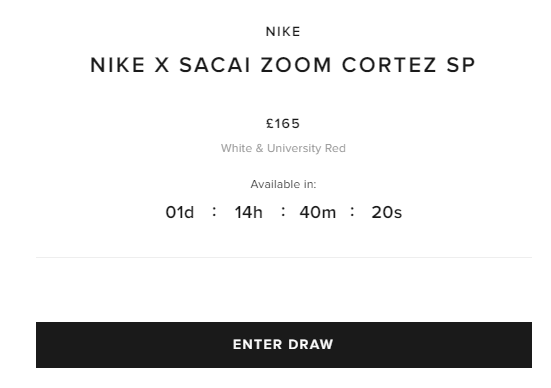Click the £165 price
This screenshot has width=551, height=388.
(283, 124)
